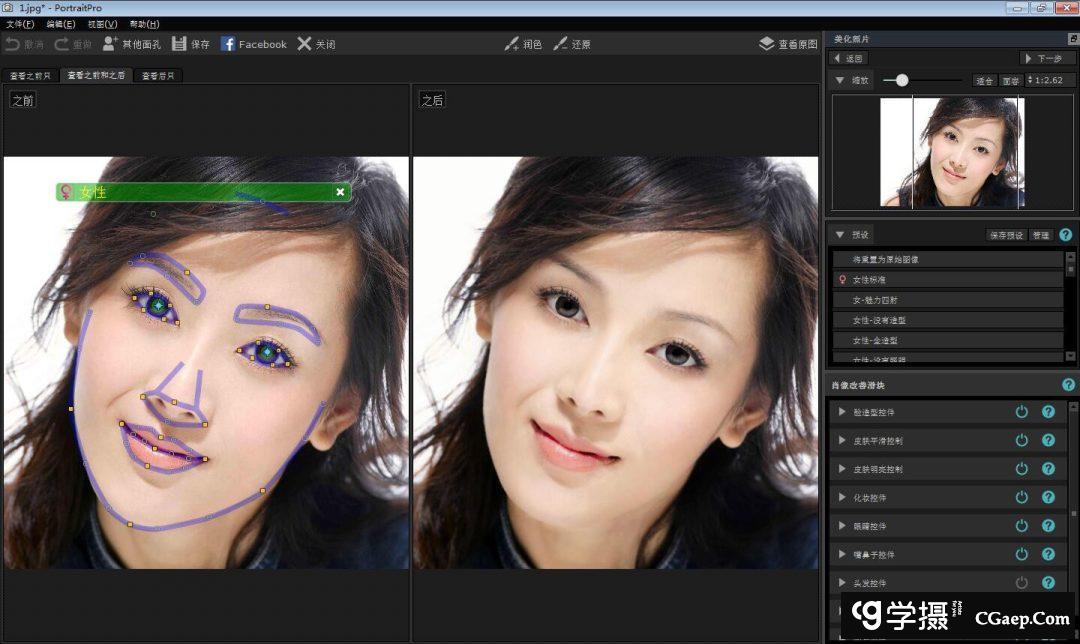This screenshot has height=644, width=1080.
Task: Click the 其他面孔 (other faces) icon
Action: click(x=110, y=44)
